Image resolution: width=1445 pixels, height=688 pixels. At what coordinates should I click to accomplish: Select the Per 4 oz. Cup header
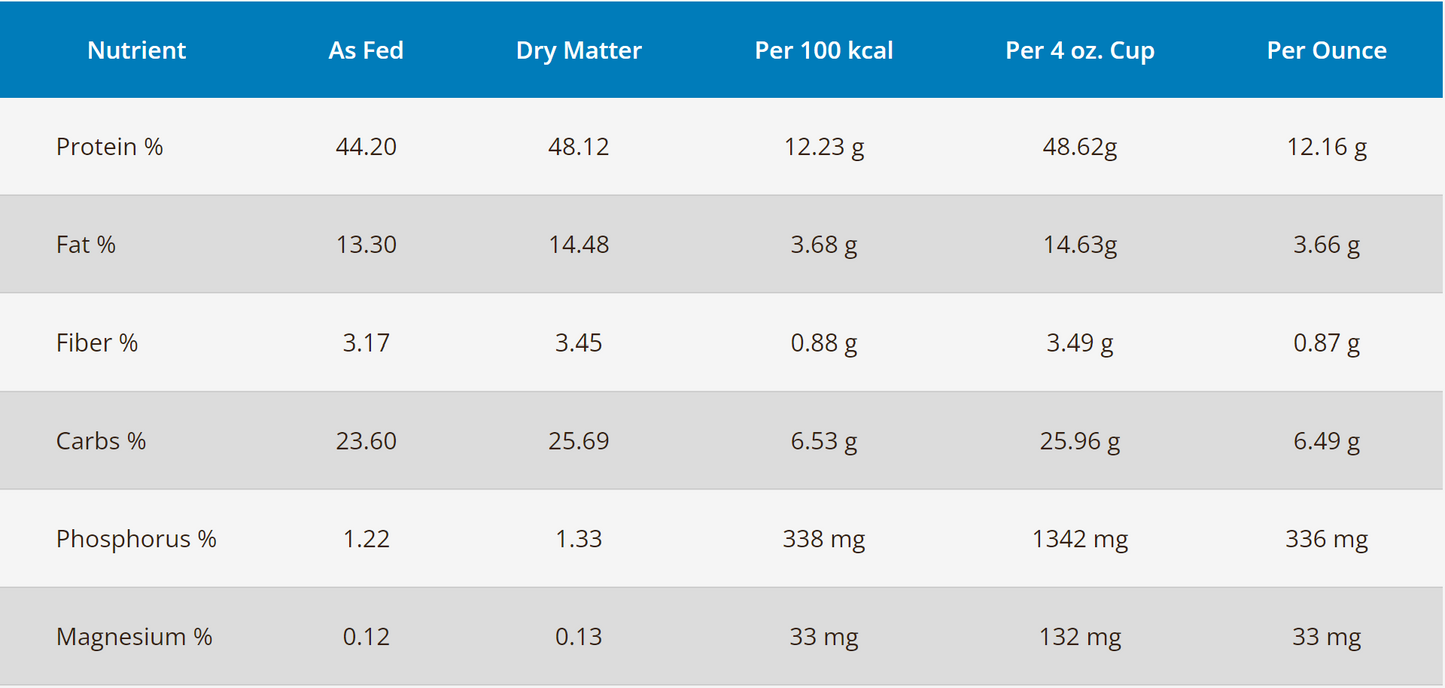1079,50
